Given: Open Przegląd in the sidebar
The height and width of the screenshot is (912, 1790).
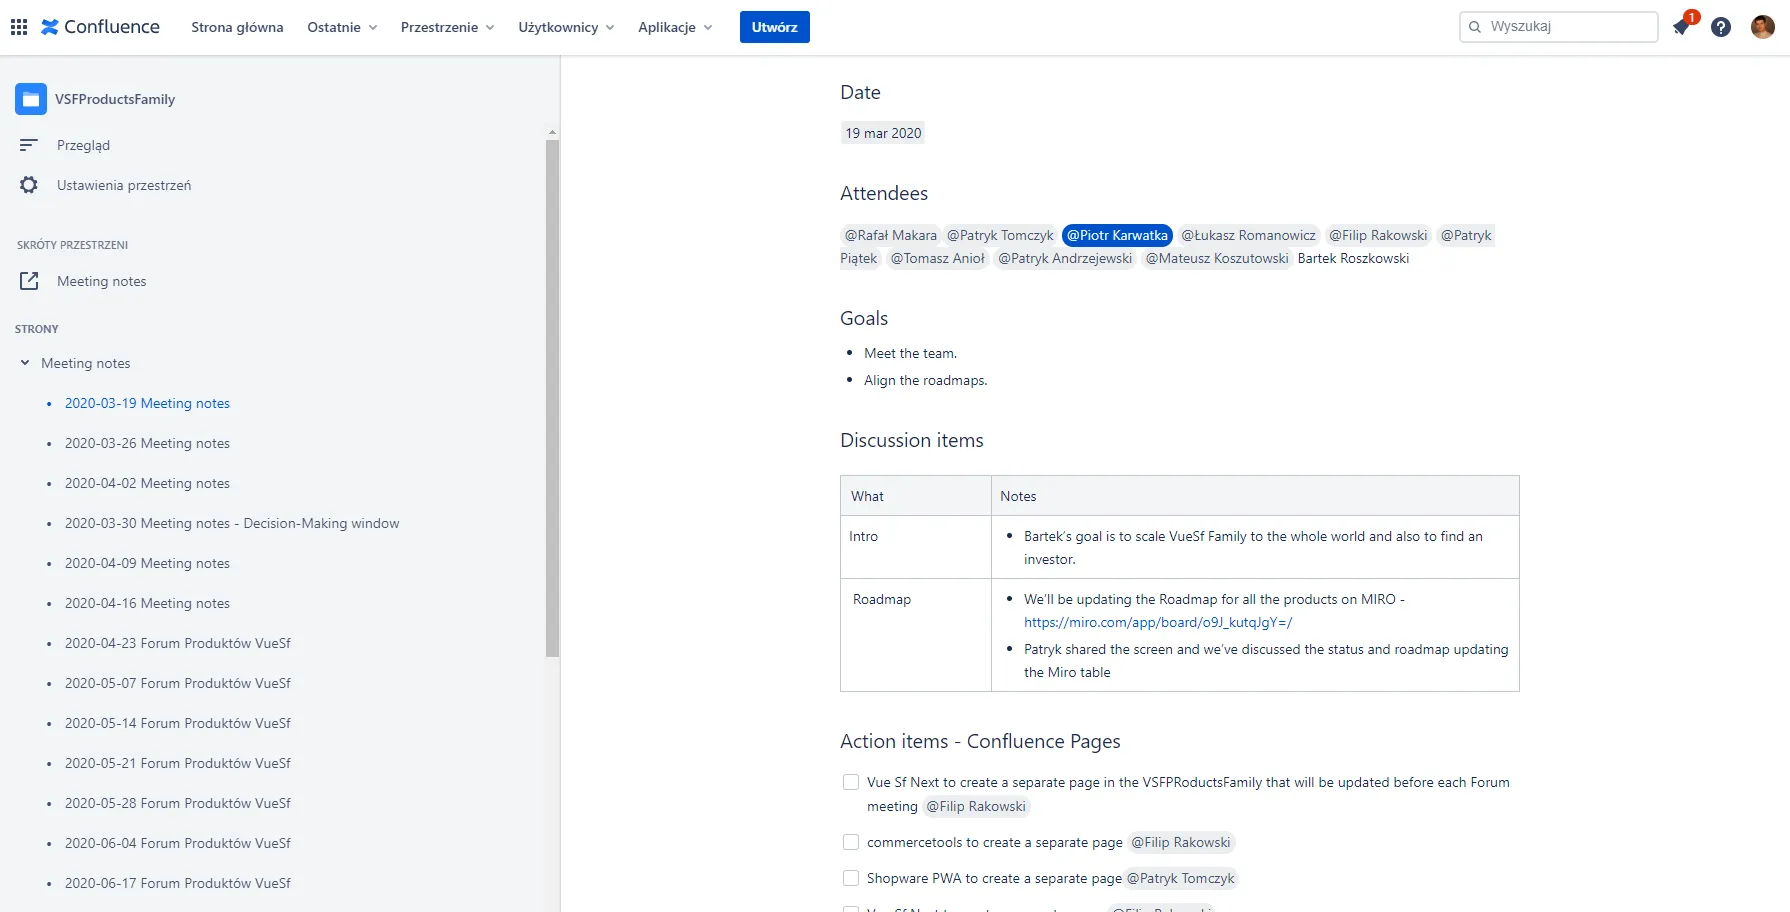Looking at the screenshot, I should pyautogui.click(x=83, y=145).
